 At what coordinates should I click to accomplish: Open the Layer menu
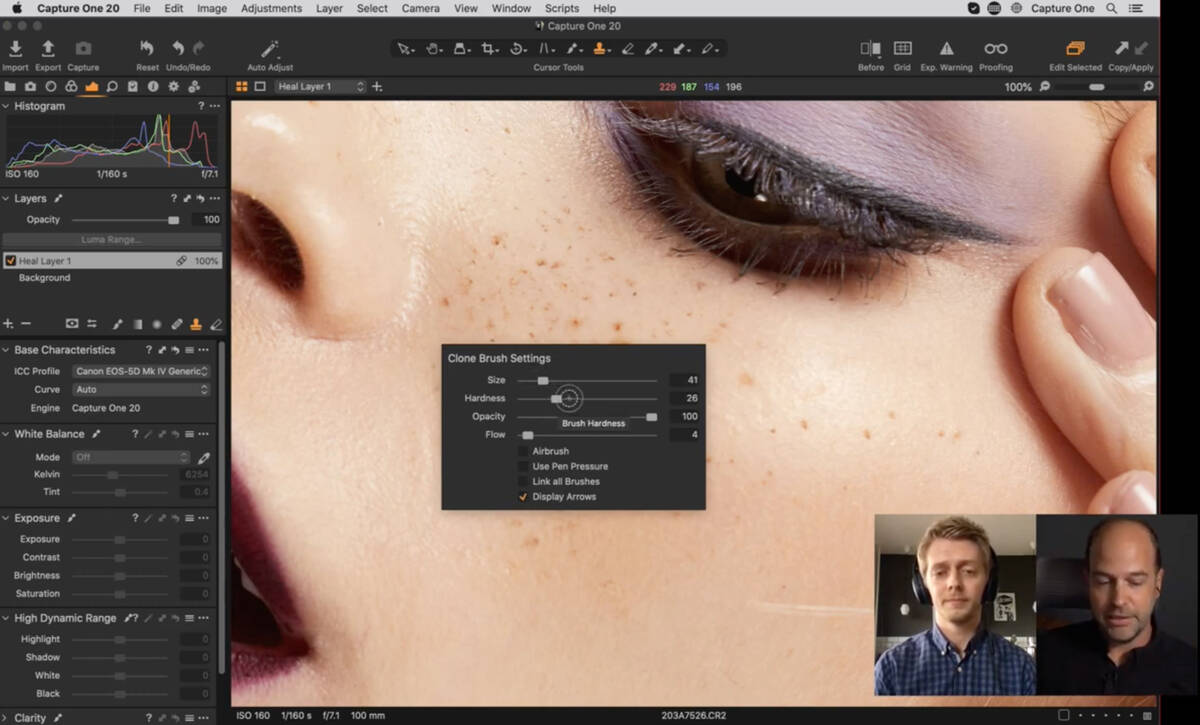click(x=329, y=8)
